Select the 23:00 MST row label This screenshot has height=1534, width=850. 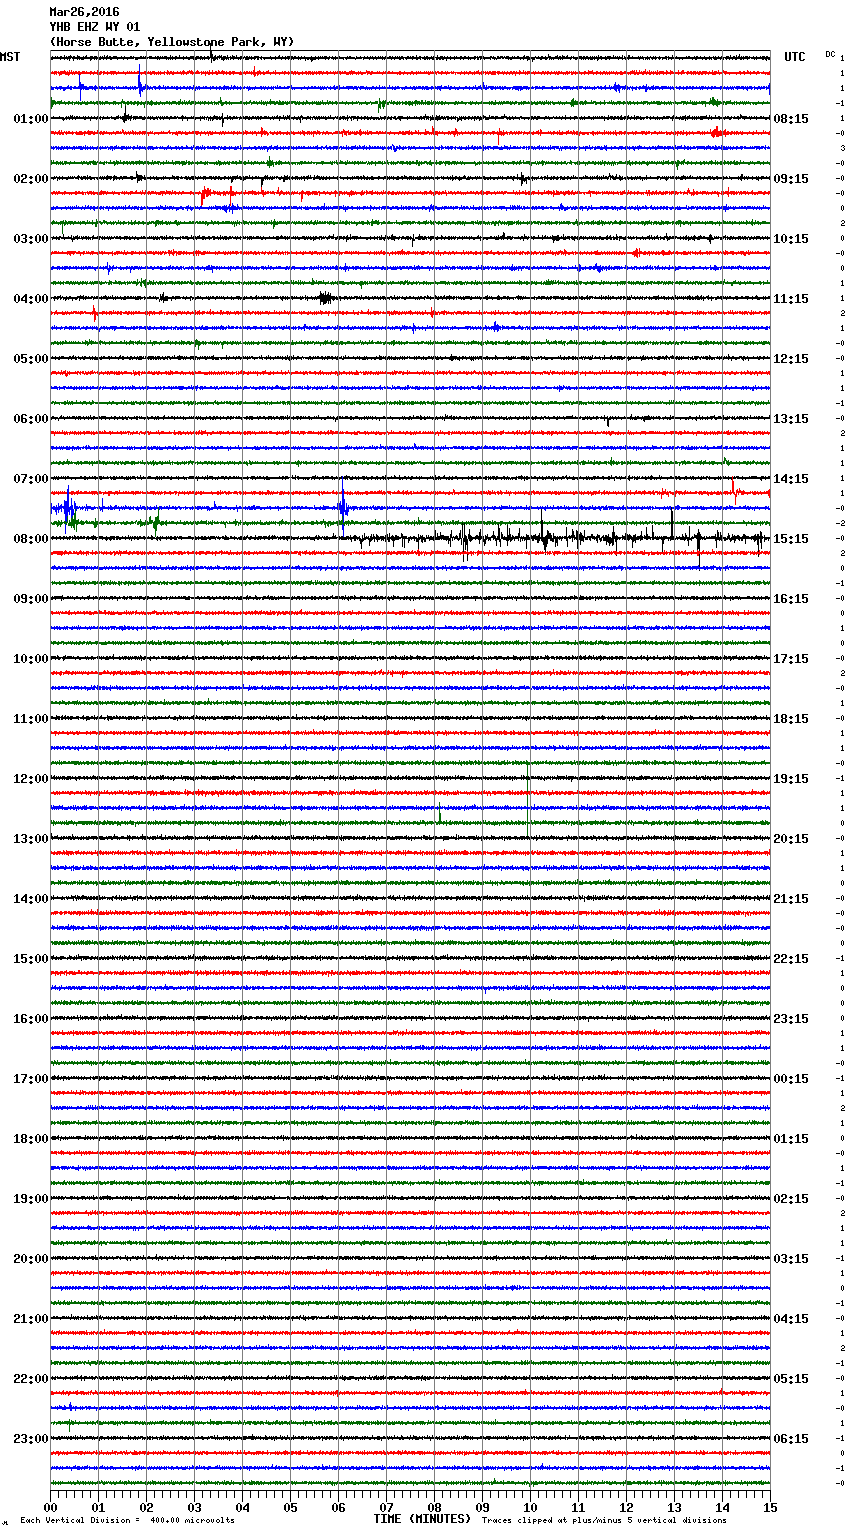[x=31, y=1439]
